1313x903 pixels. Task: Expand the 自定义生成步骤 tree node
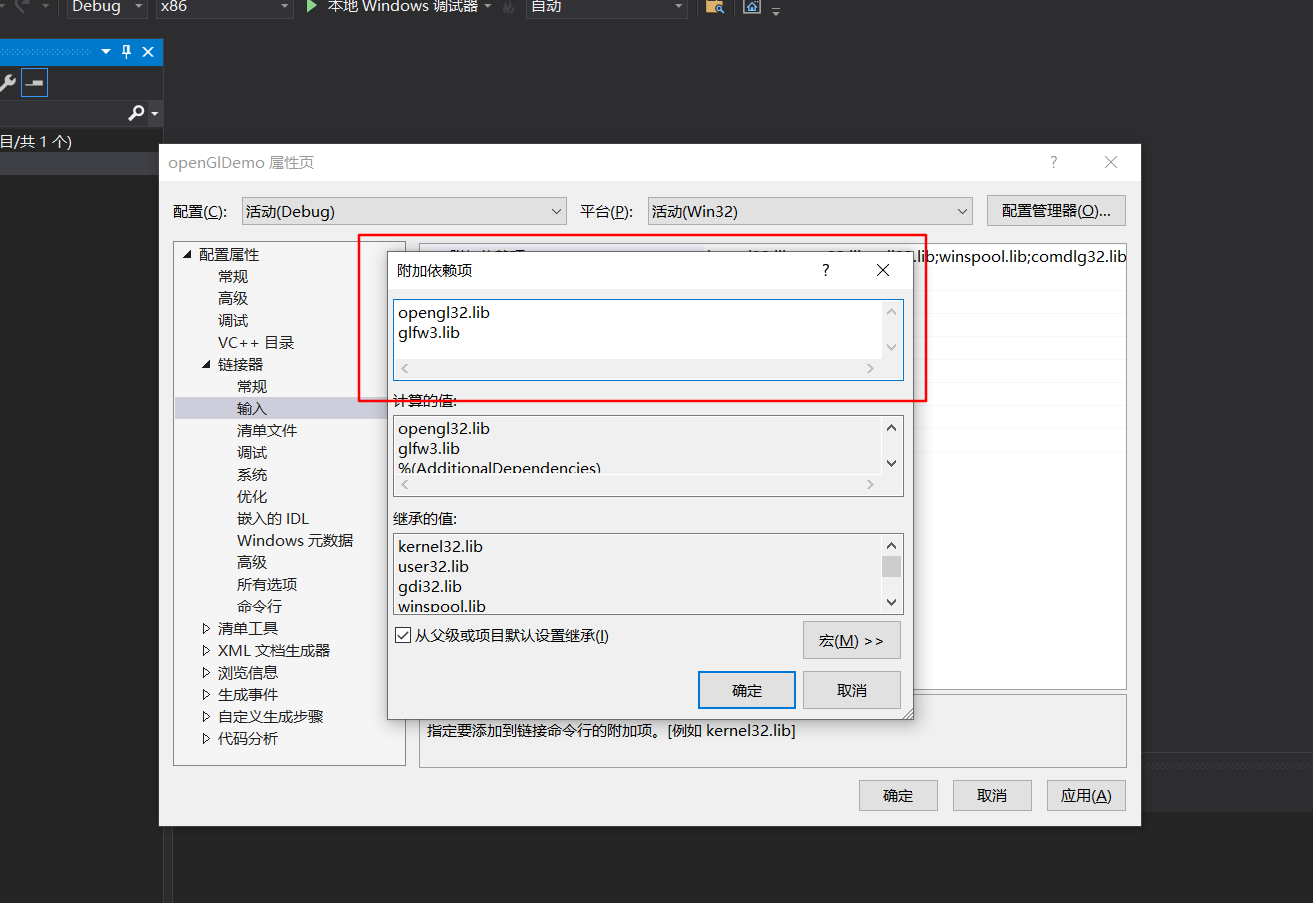point(207,717)
